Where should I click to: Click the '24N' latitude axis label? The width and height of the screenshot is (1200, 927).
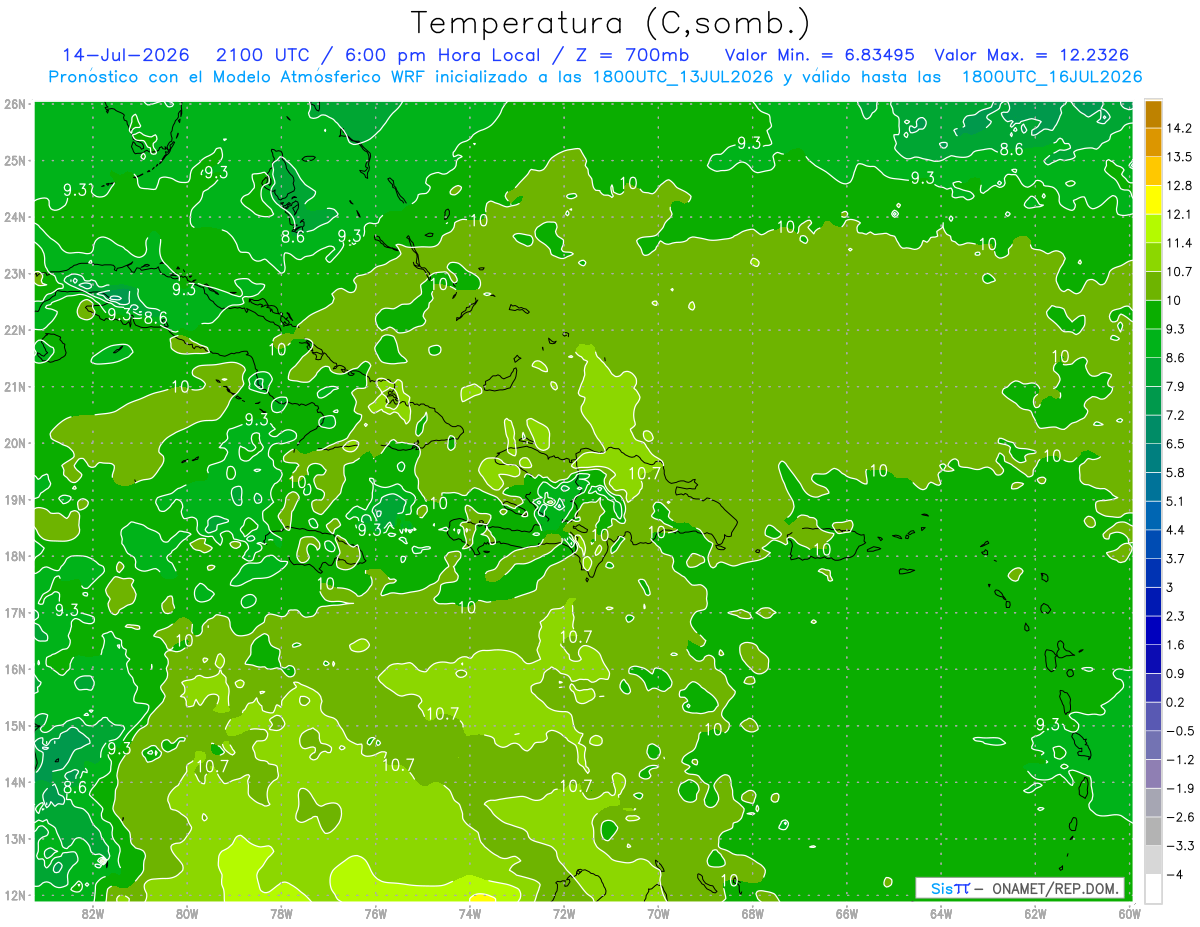[x=14, y=217]
